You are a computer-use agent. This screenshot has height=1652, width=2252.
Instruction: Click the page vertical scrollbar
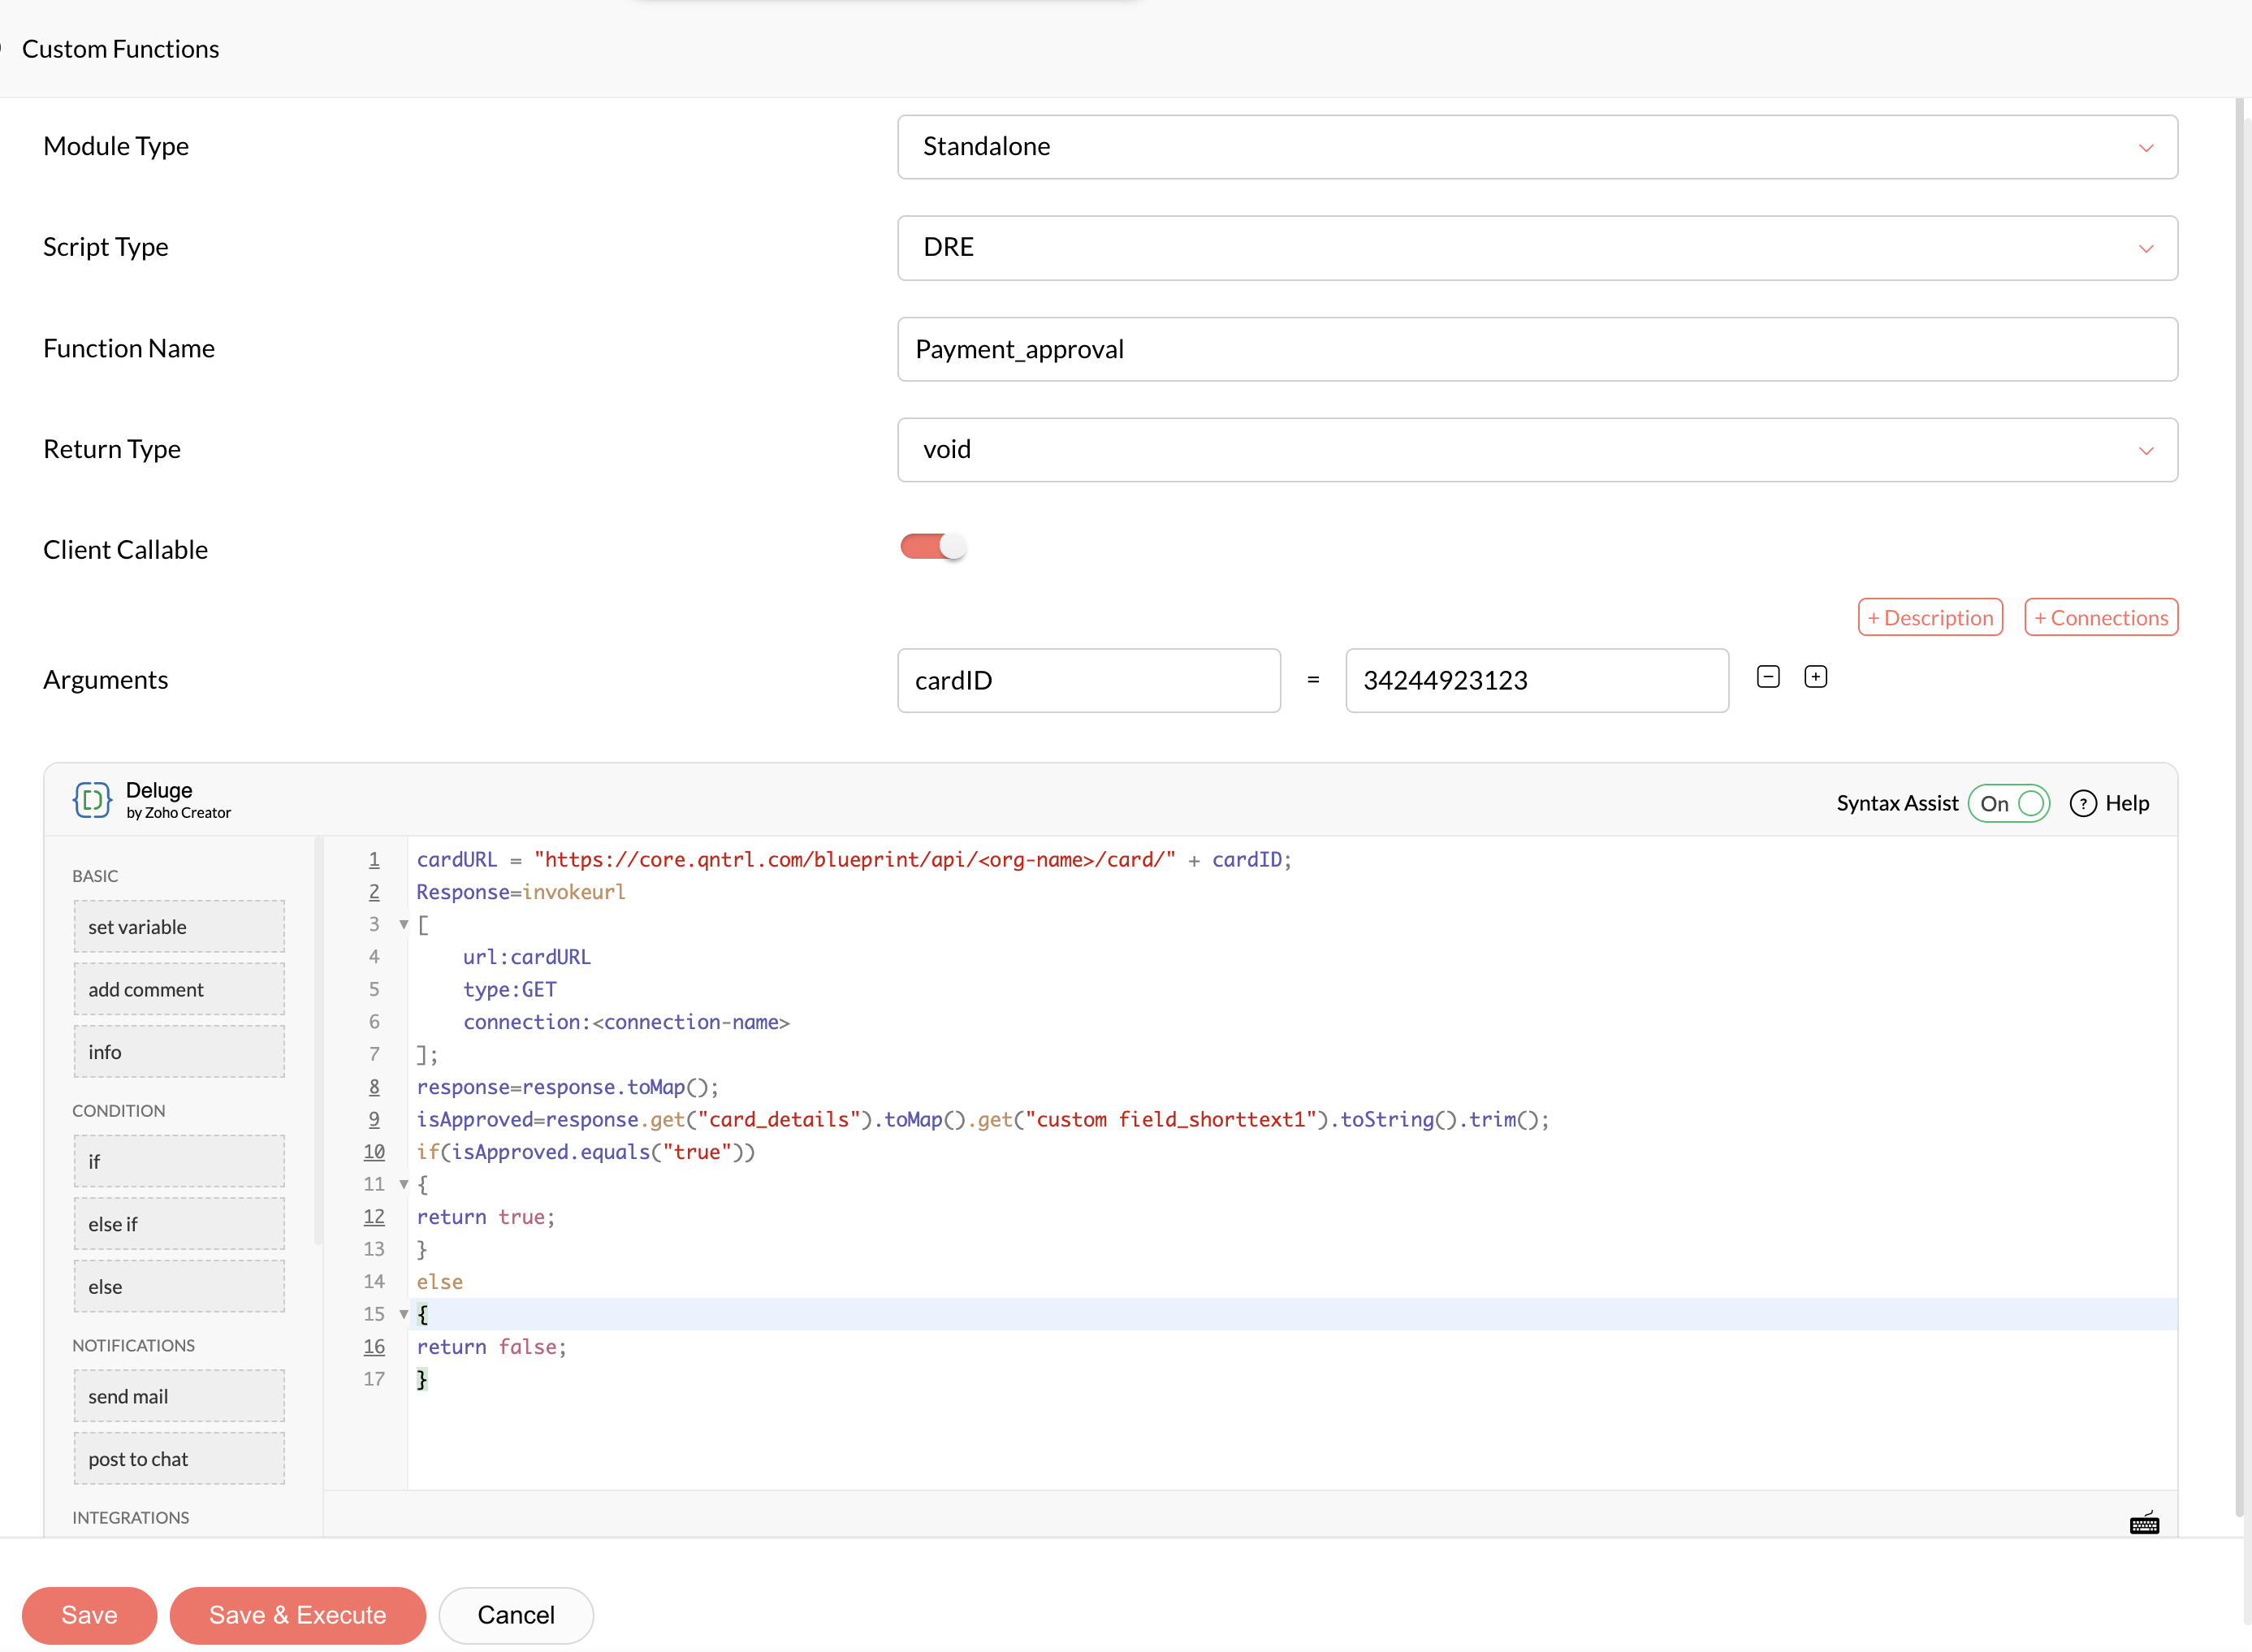[2241, 800]
